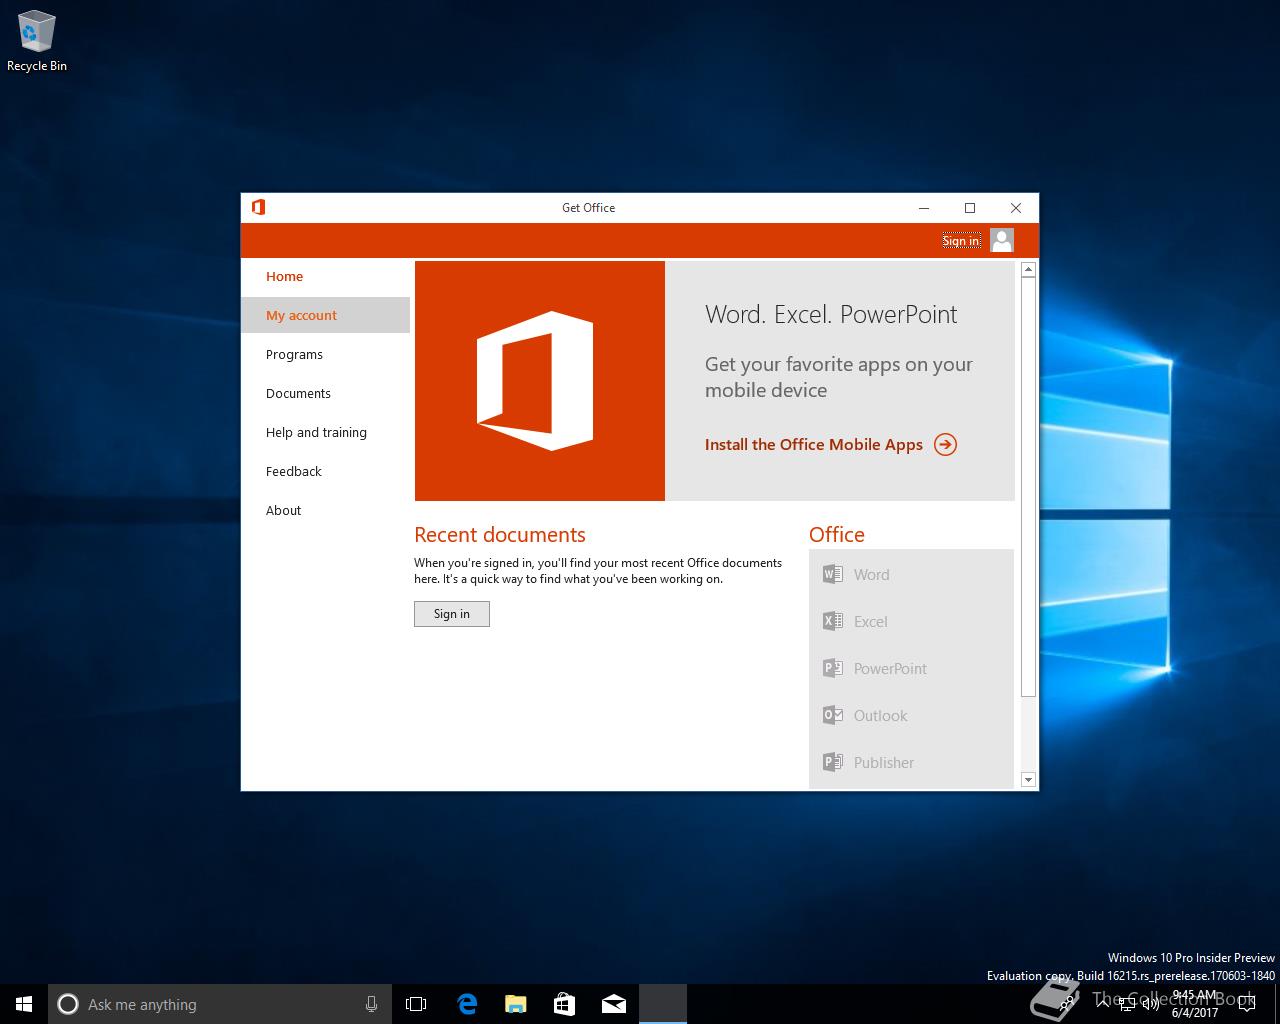1280x1024 pixels.
Task: Click Sign in link in orange header
Action: [961, 240]
